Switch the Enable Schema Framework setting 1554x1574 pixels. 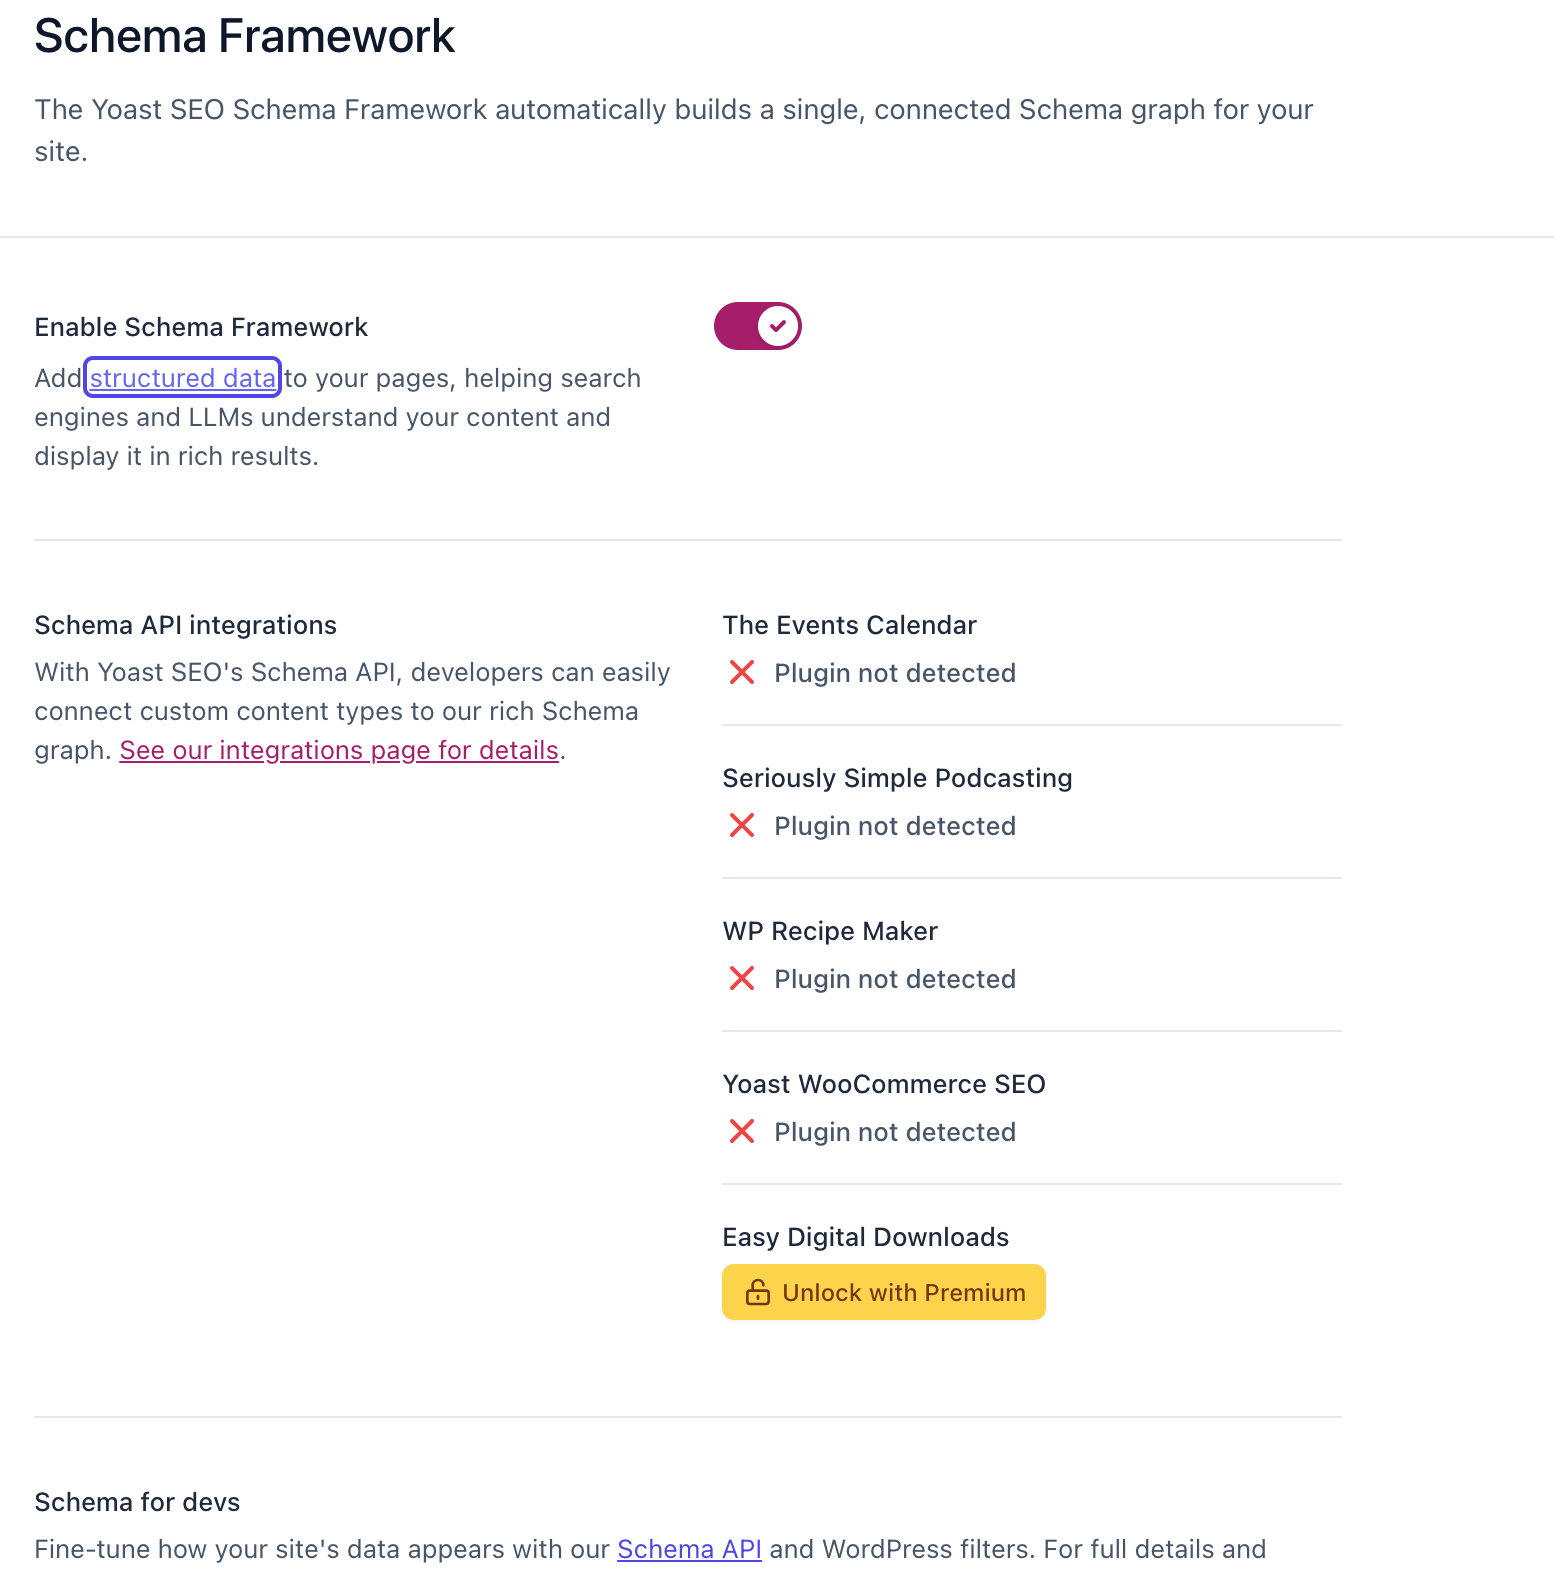[x=757, y=325]
